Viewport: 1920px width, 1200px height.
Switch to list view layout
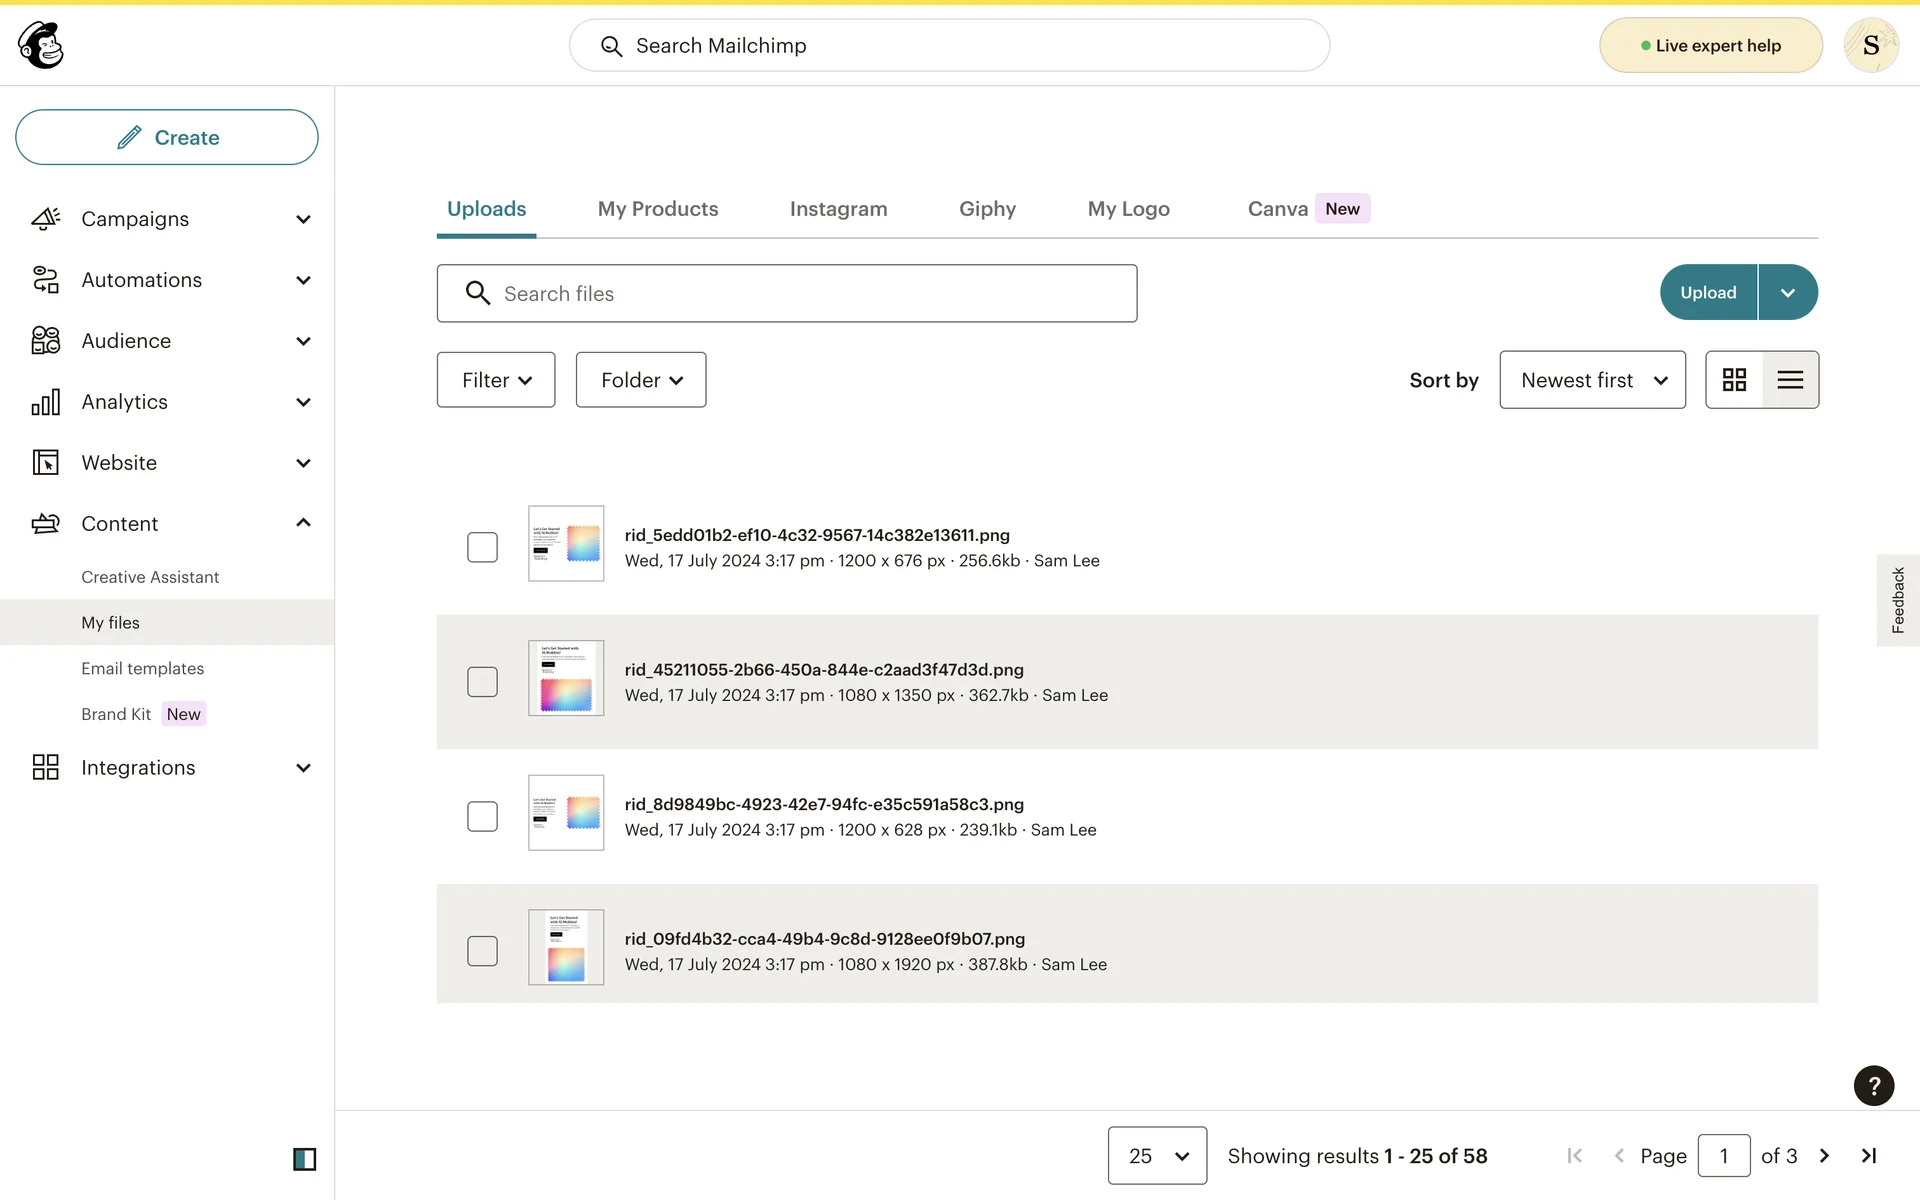[x=1790, y=380]
